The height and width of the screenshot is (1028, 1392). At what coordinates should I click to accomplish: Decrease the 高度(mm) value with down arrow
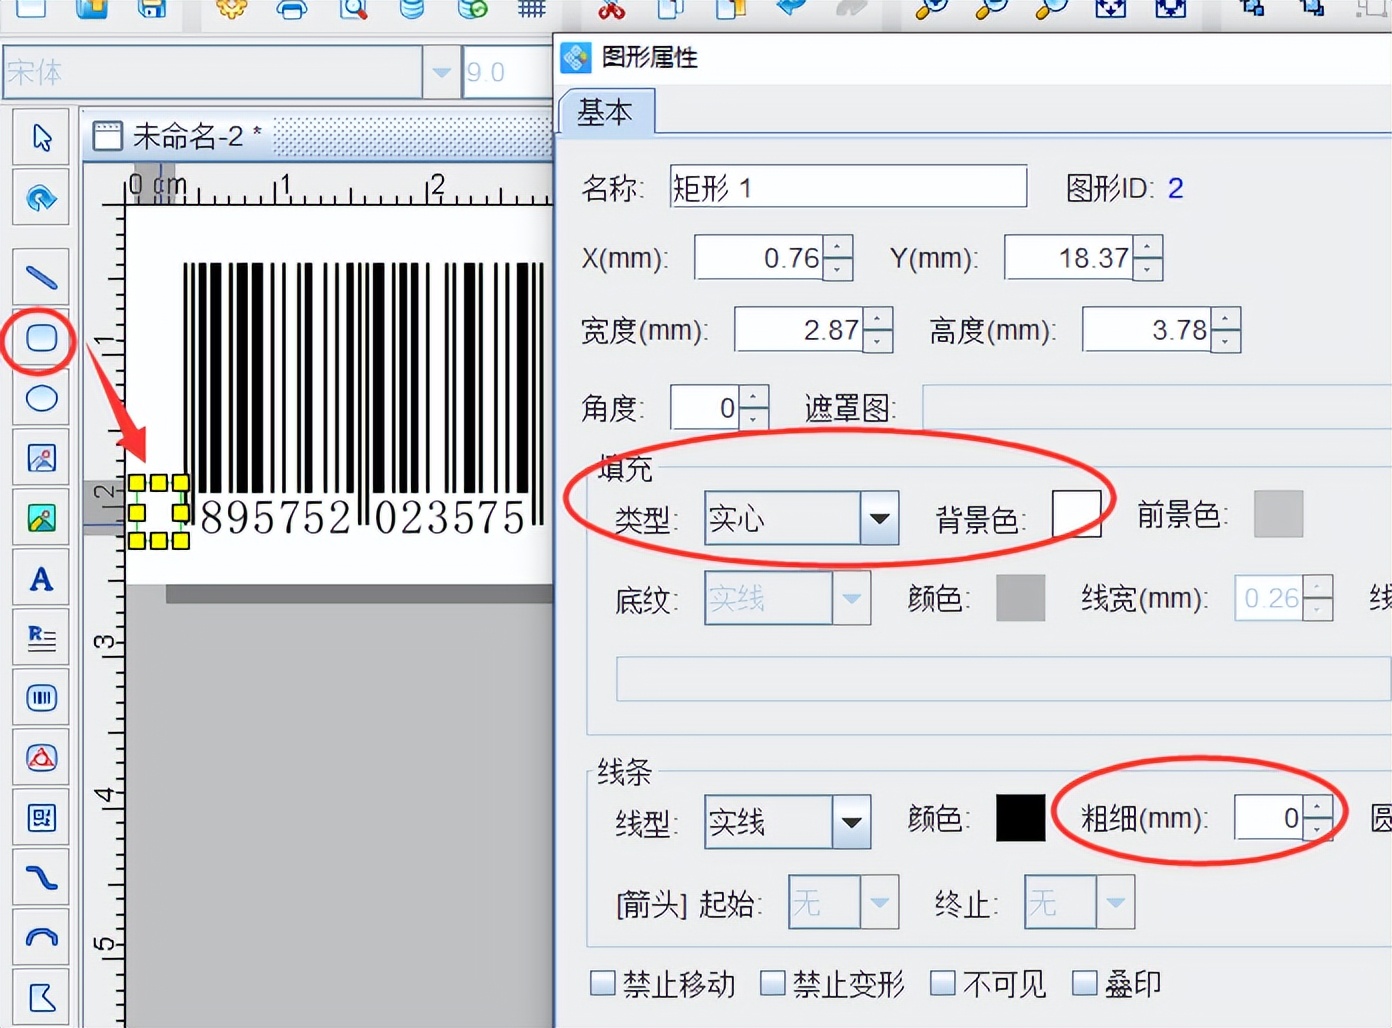click(x=1225, y=341)
